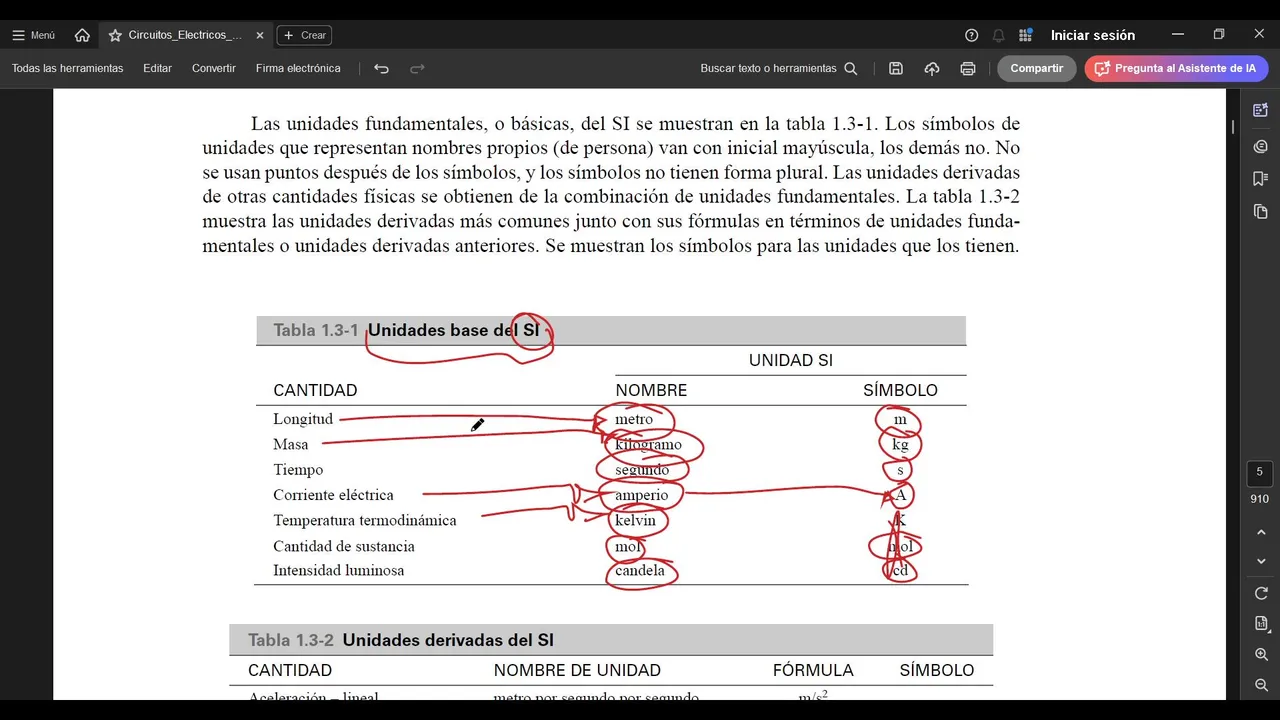Open Firma electrónica

pos(298,68)
